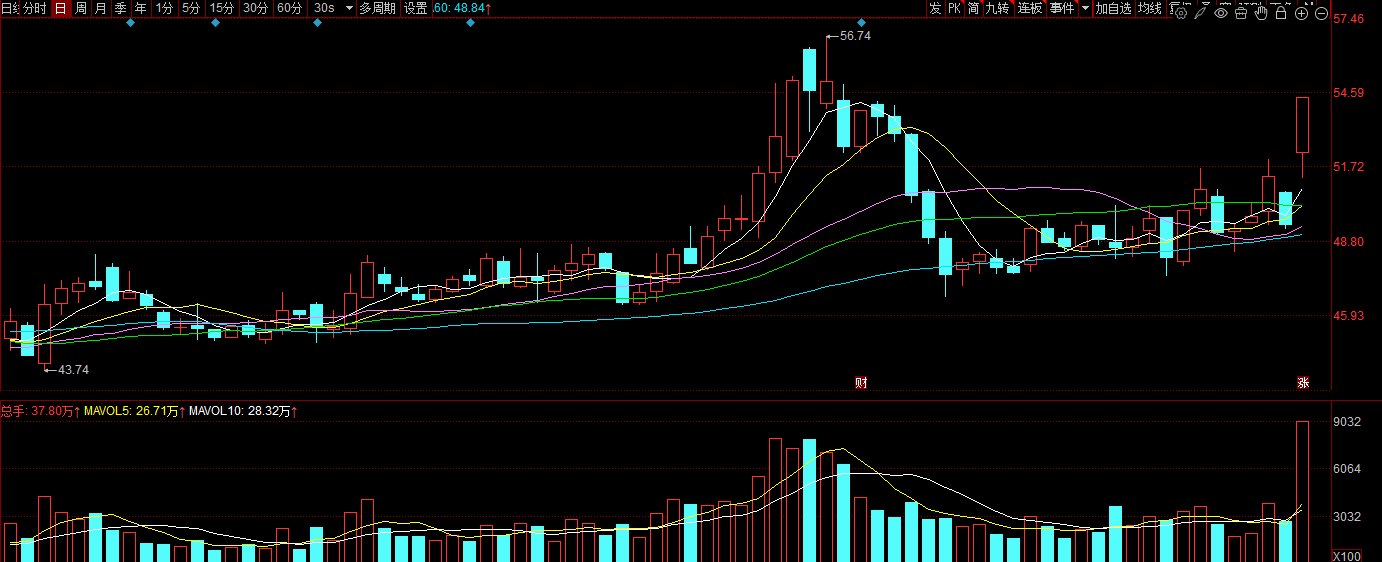Open the 连板 button
The height and width of the screenshot is (562, 1382).
[x=1030, y=8]
